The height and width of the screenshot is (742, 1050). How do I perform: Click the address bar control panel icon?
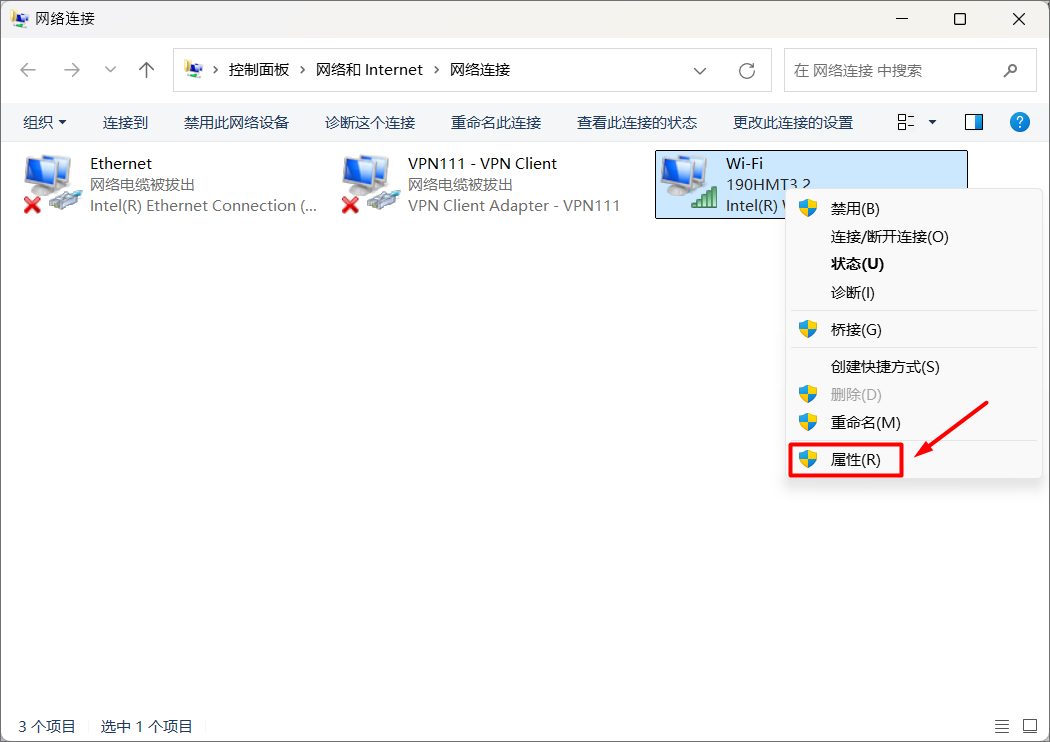pos(194,69)
